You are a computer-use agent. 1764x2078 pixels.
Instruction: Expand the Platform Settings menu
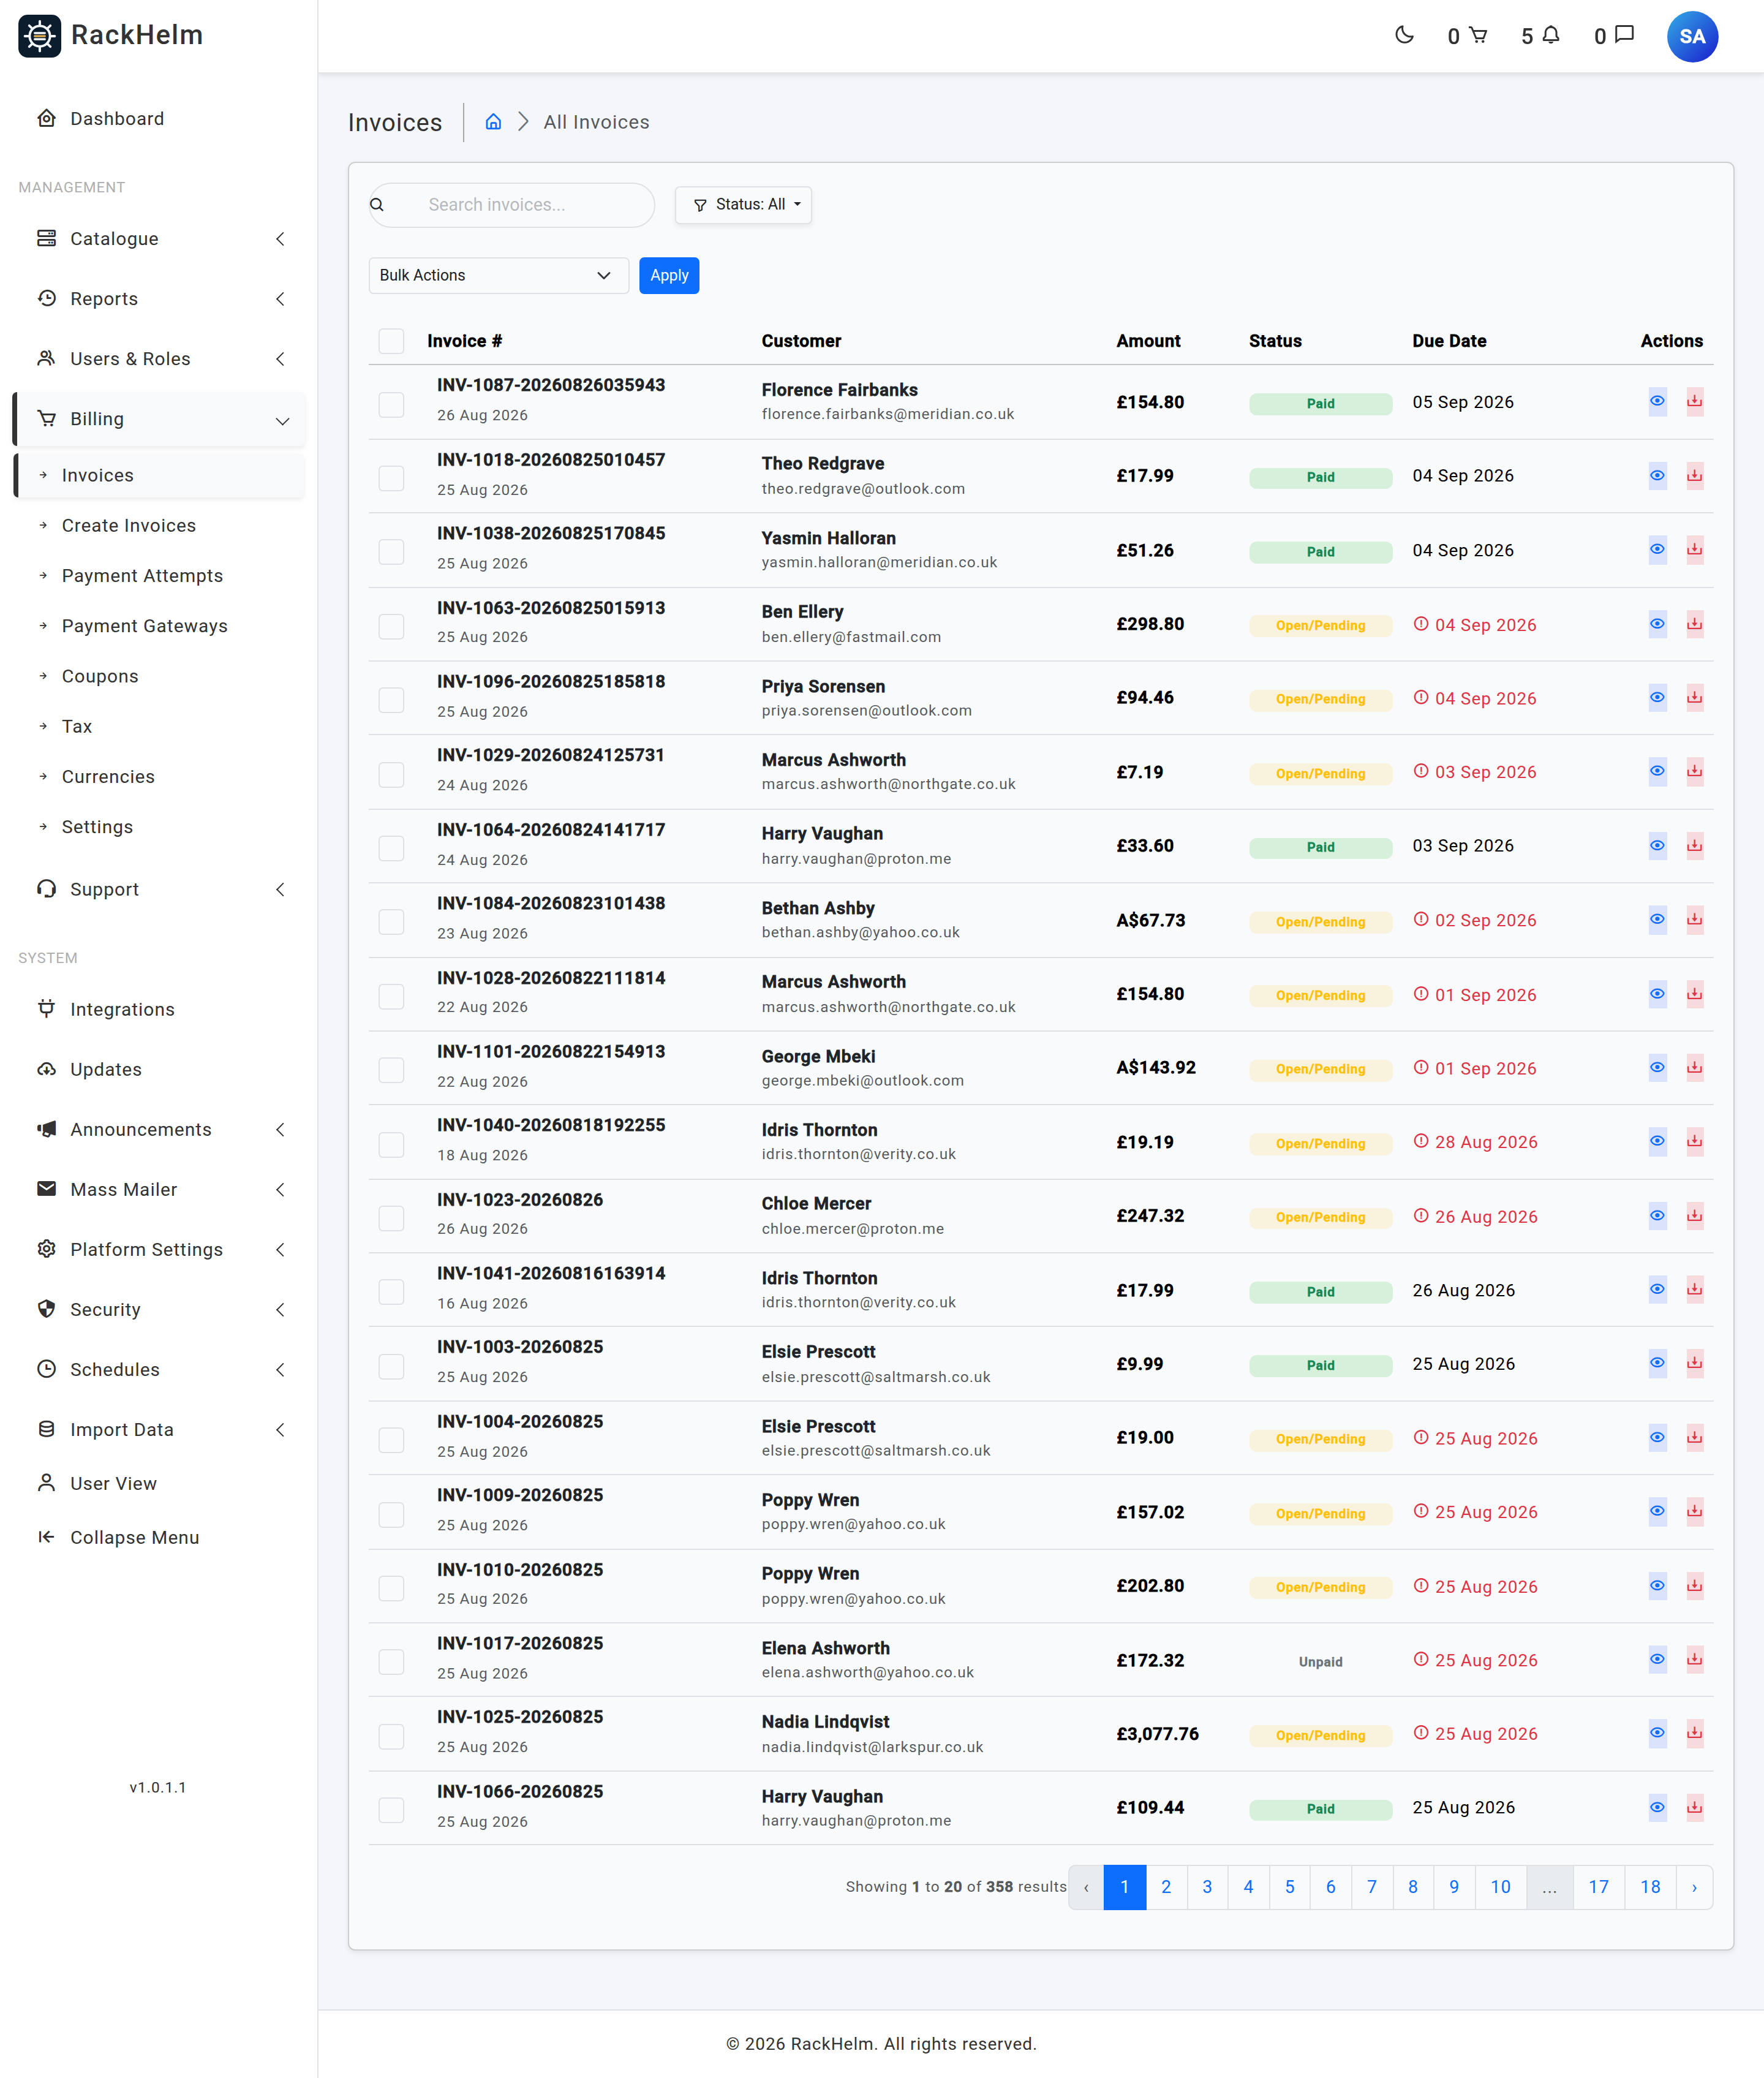pos(160,1249)
